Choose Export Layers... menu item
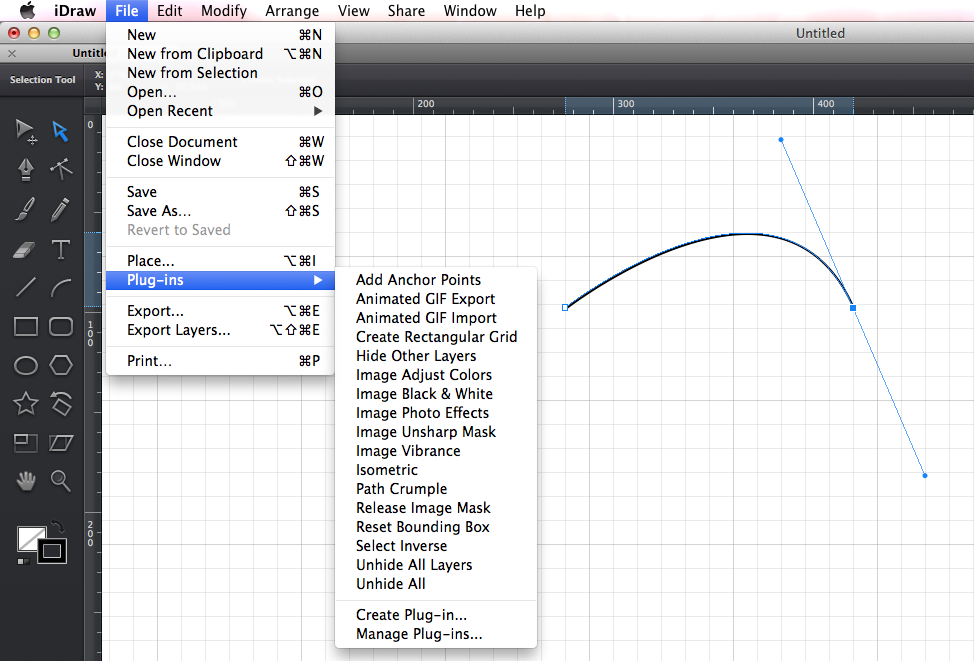 click(221, 330)
